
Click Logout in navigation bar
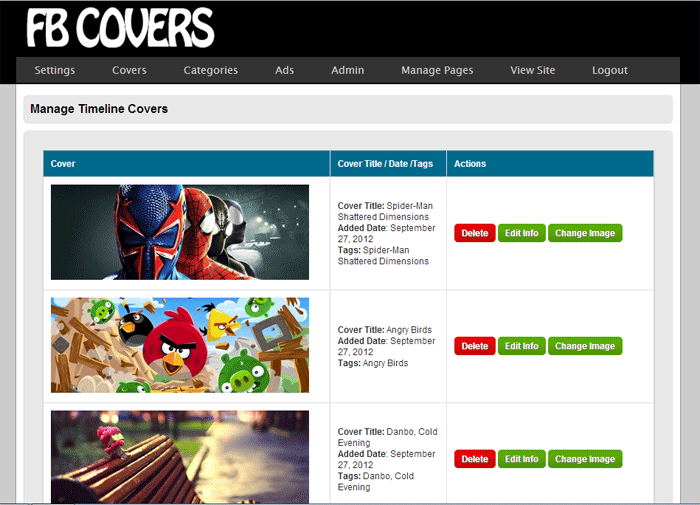coord(610,70)
